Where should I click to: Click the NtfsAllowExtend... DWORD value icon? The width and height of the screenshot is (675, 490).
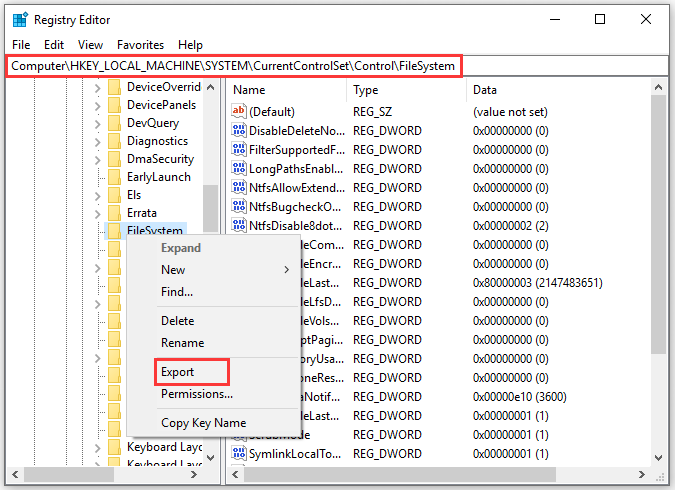tap(238, 187)
